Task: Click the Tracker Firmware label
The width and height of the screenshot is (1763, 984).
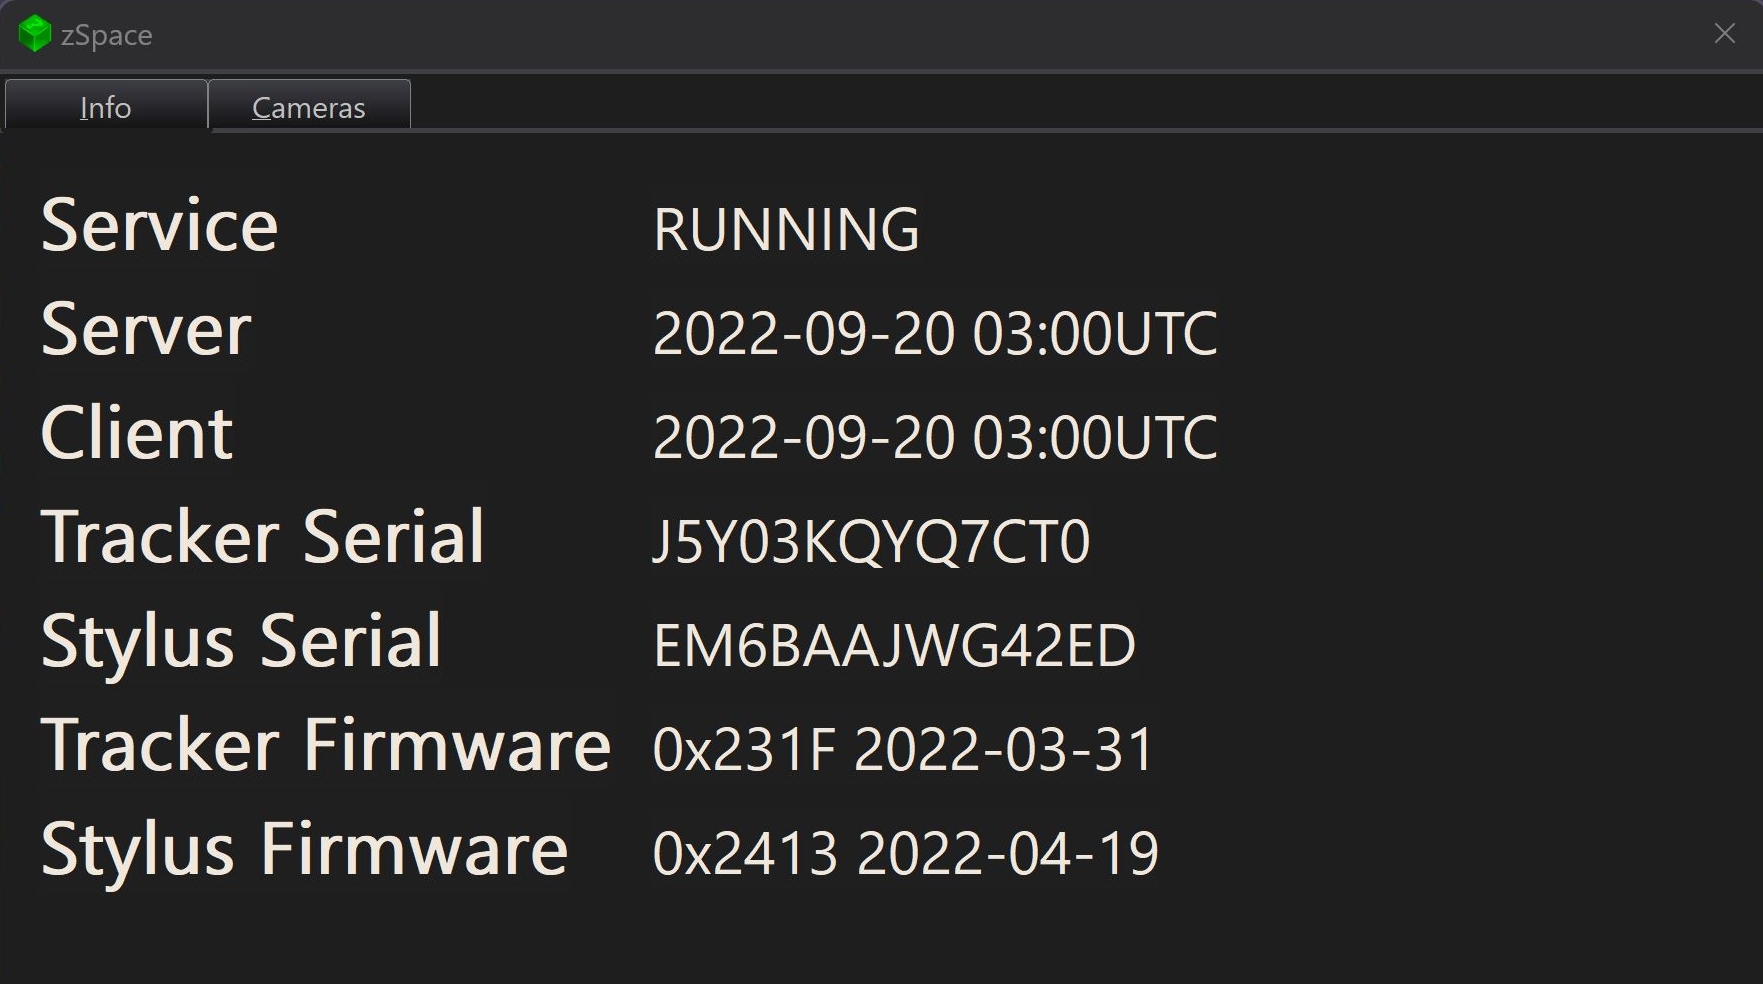Action: click(325, 746)
